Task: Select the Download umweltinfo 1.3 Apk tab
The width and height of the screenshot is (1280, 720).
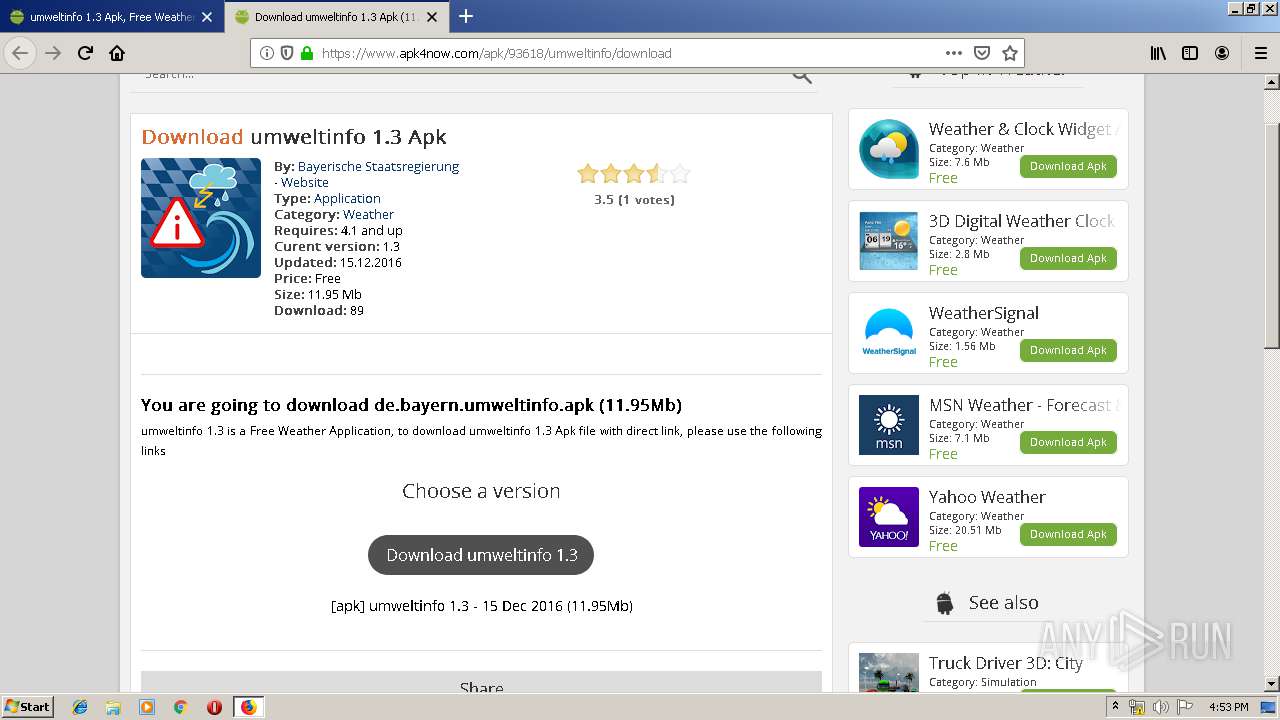Action: pos(336,17)
